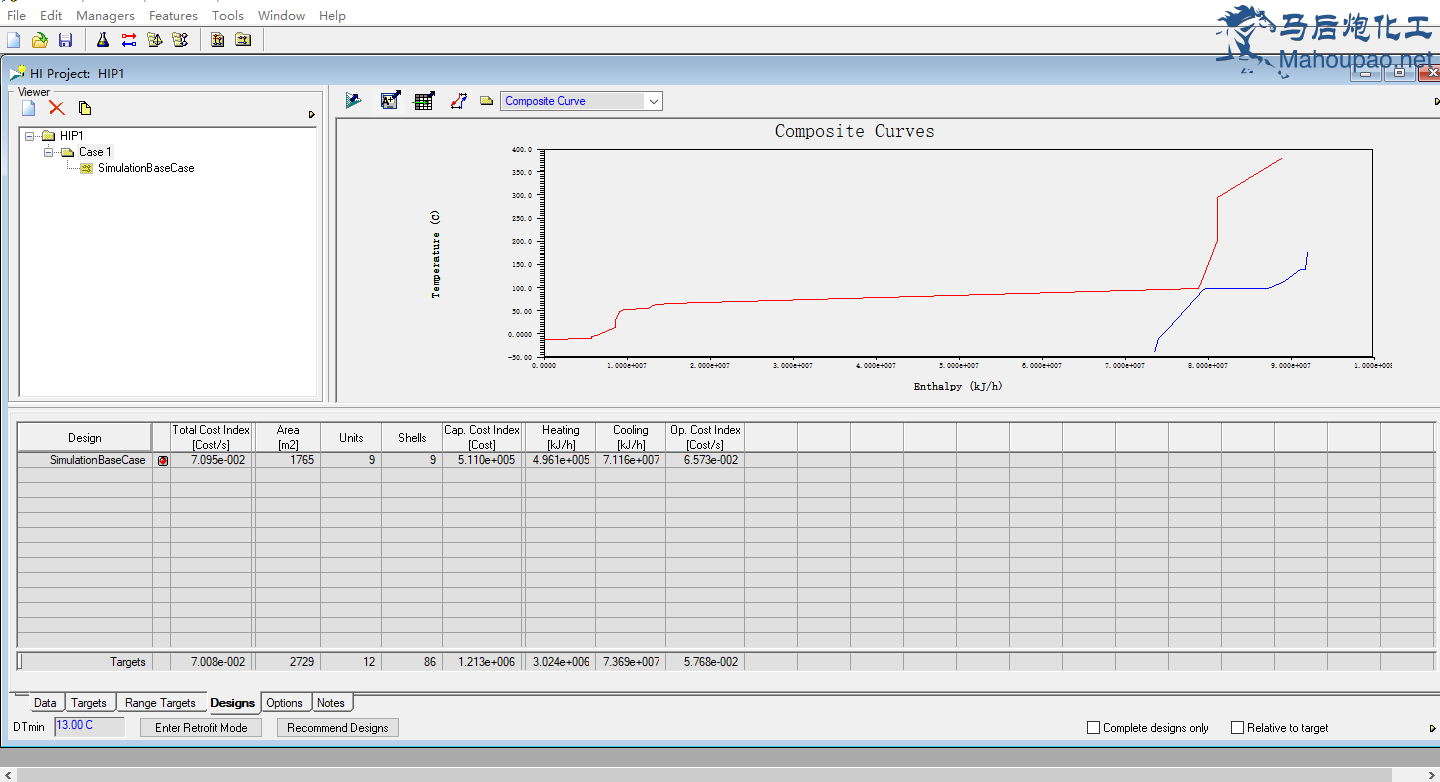The width and height of the screenshot is (1440, 782).
Task: Click the utility database icon after the separator
Action: [x=217, y=40]
